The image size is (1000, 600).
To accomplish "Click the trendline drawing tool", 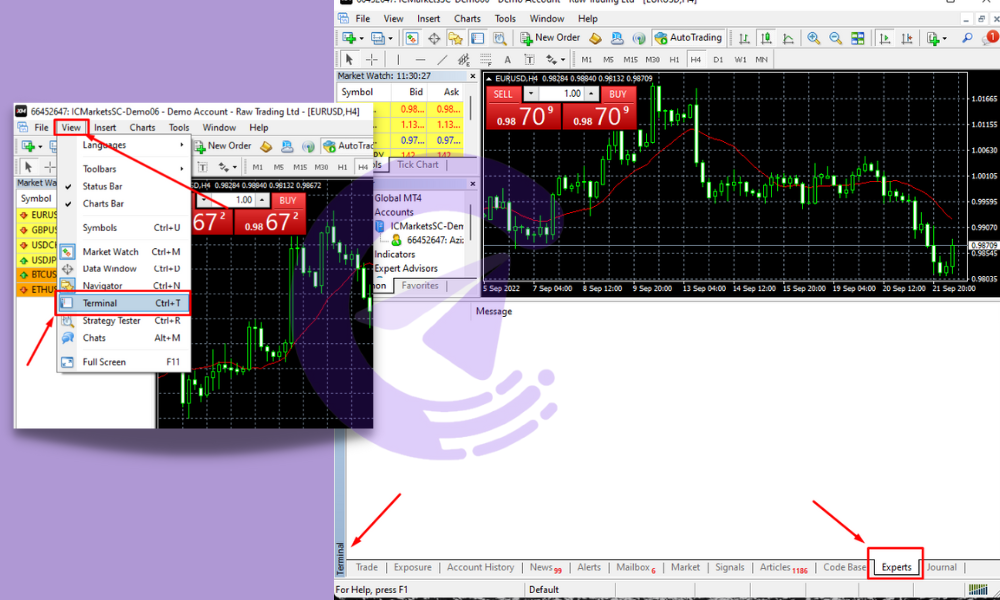I will pyautogui.click(x=443, y=59).
